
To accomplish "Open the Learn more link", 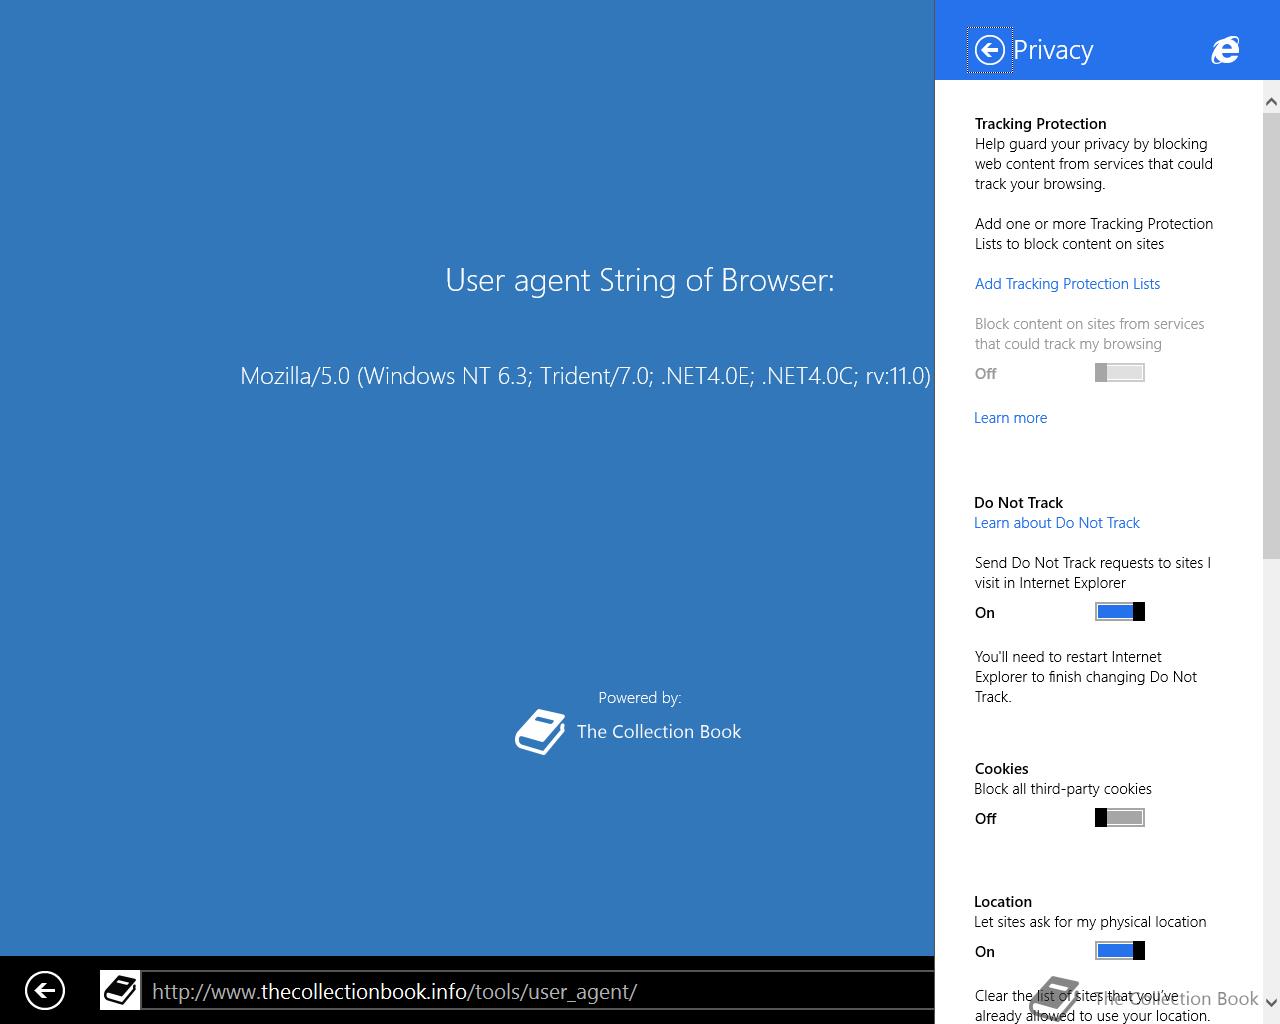I will click(x=1010, y=418).
